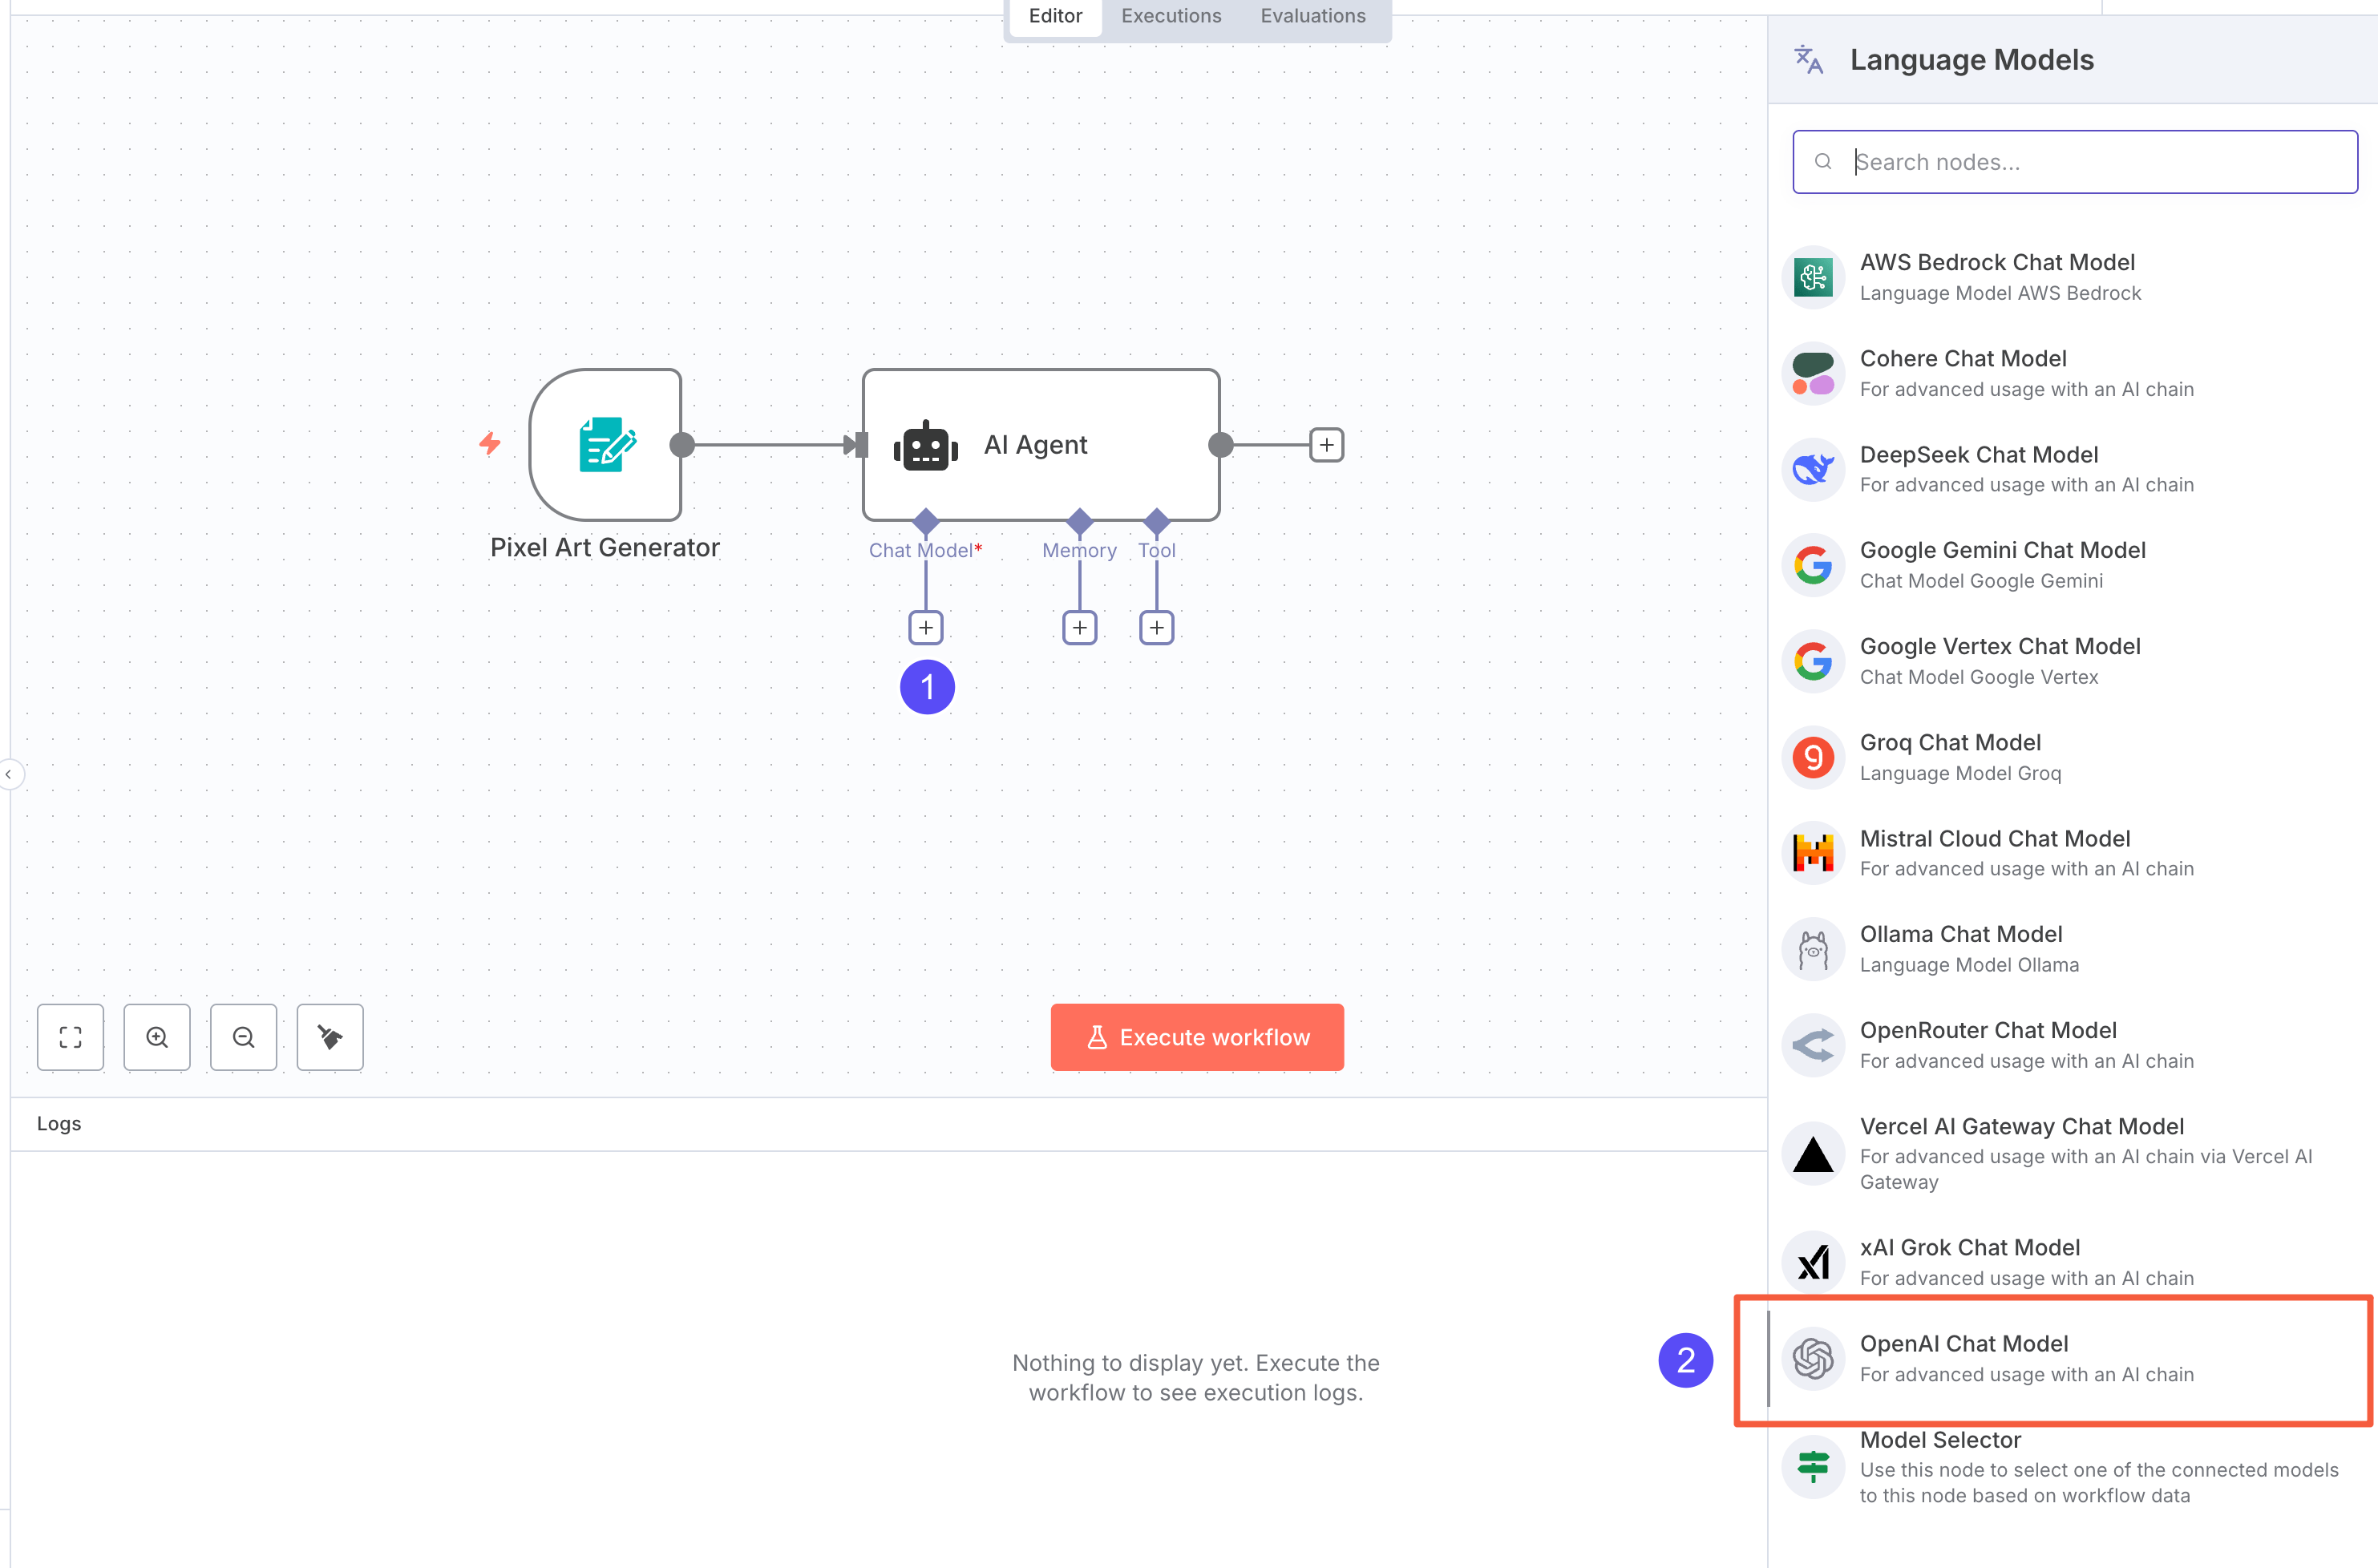
Task: Click the tidy up broom icon
Action: 330,1037
